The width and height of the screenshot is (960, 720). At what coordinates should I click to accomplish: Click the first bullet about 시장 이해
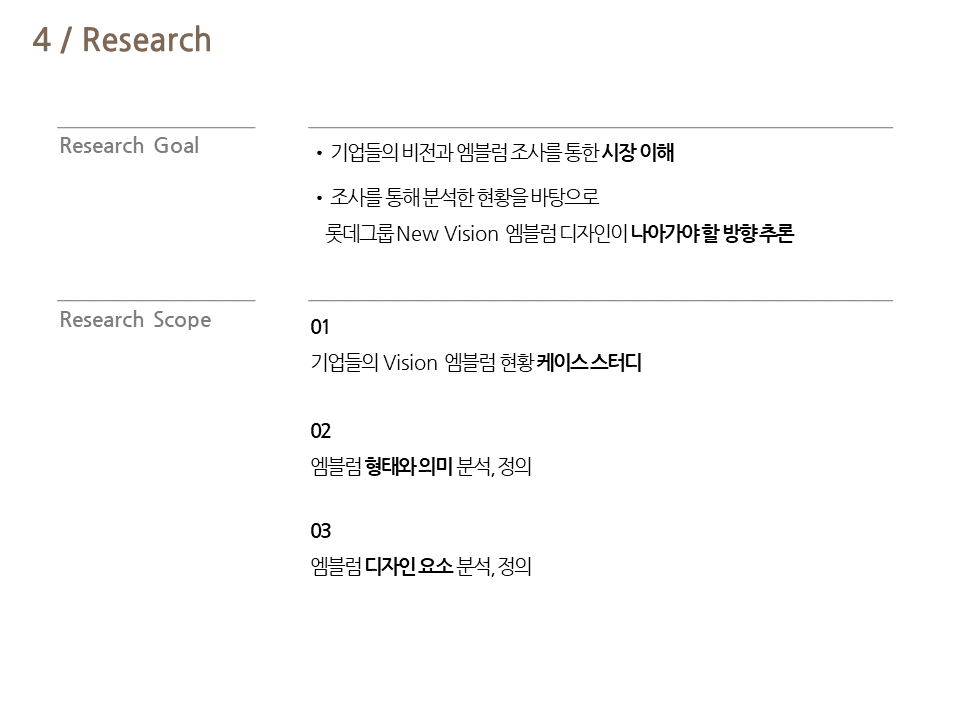point(495,152)
